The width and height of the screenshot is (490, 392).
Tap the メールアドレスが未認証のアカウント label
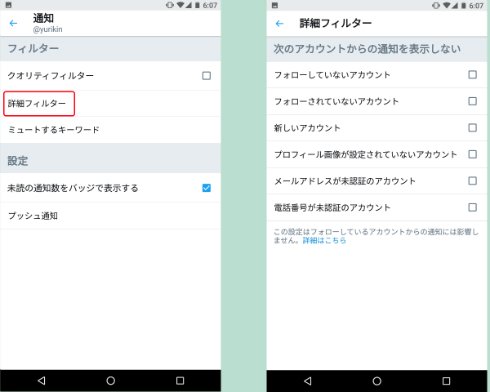(x=345, y=181)
